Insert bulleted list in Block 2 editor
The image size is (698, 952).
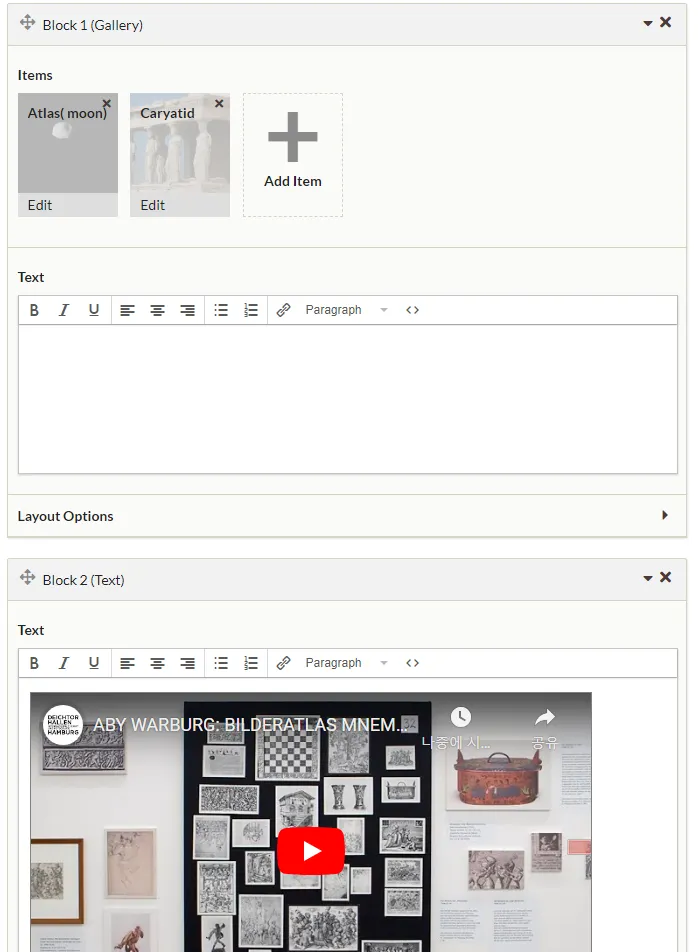[x=221, y=663]
